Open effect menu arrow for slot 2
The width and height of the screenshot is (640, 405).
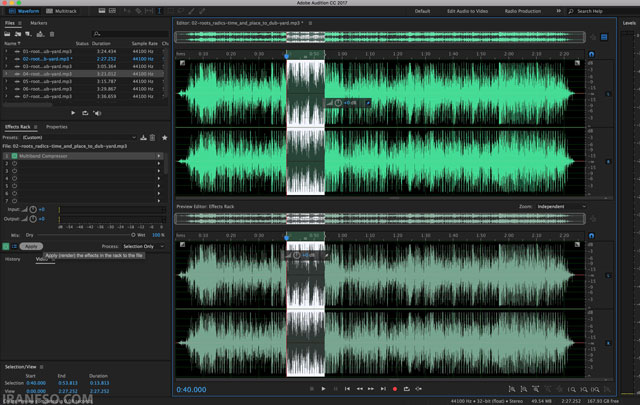pos(159,163)
